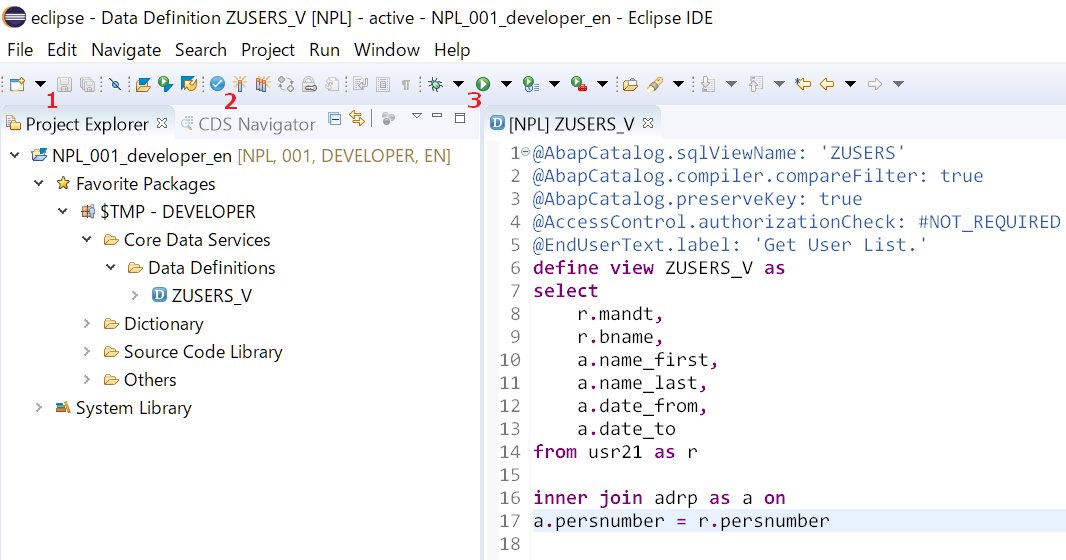Open the Coverage dropdown arrow
1066x560 pixels.
click(x=554, y=84)
